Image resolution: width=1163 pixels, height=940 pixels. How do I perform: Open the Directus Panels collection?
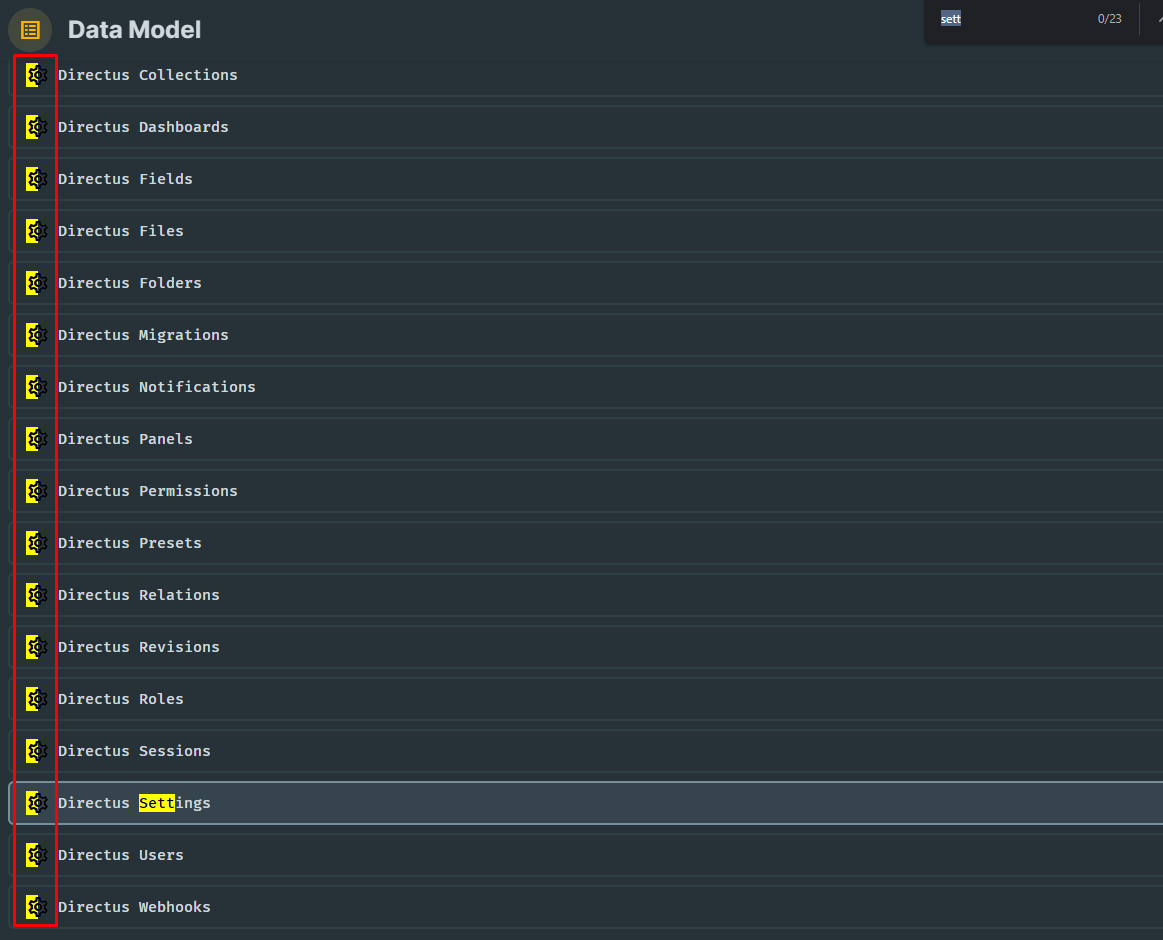click(x=586, y=438)
